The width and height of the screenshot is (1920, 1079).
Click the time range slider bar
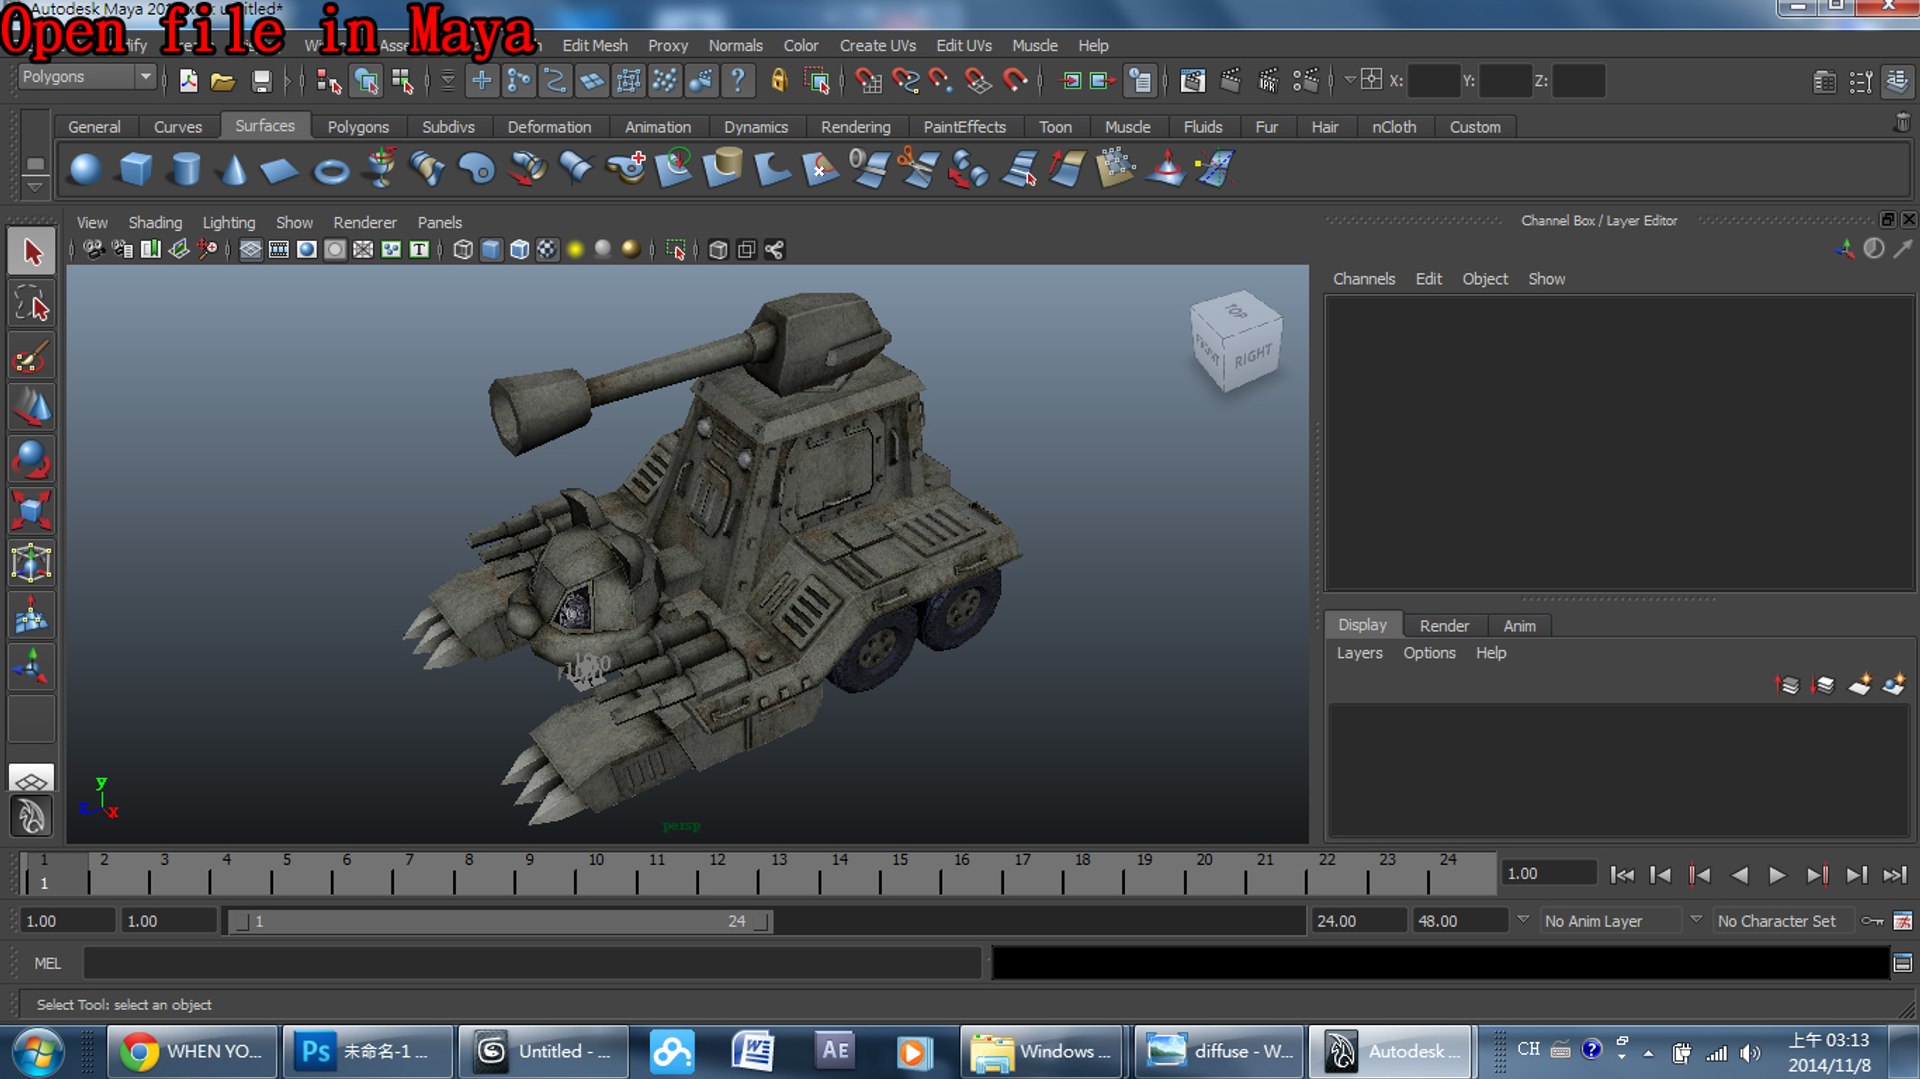pos(500,921)
